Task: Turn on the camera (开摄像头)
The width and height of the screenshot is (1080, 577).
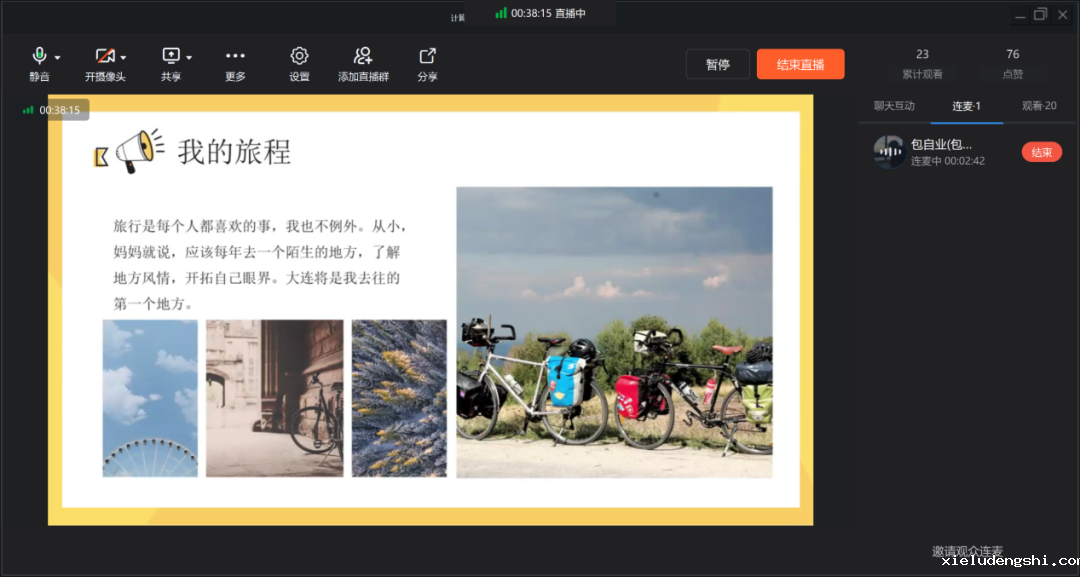Action: pos(104,57)
